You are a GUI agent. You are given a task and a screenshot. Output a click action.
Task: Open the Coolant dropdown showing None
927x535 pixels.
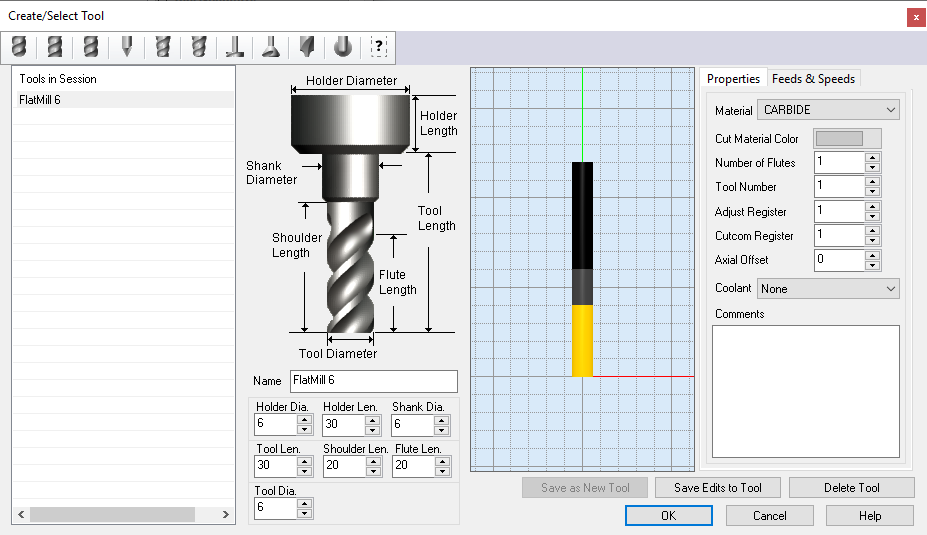[828, 288]
